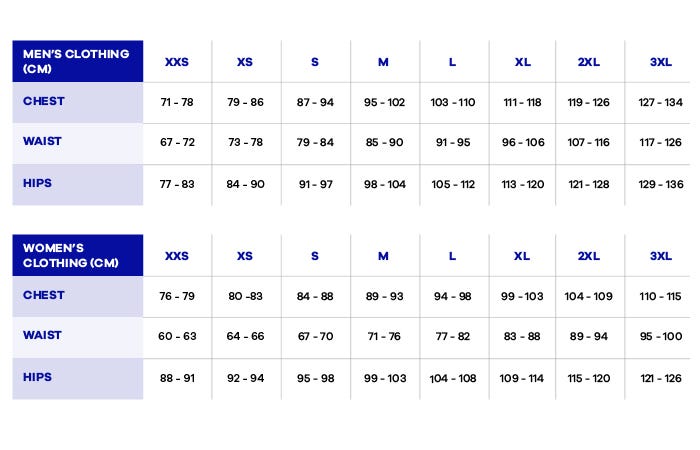Click the women's WAIST row label
Image resolution: width=700 pixels, height=450 pixels.
coord(42,336)
